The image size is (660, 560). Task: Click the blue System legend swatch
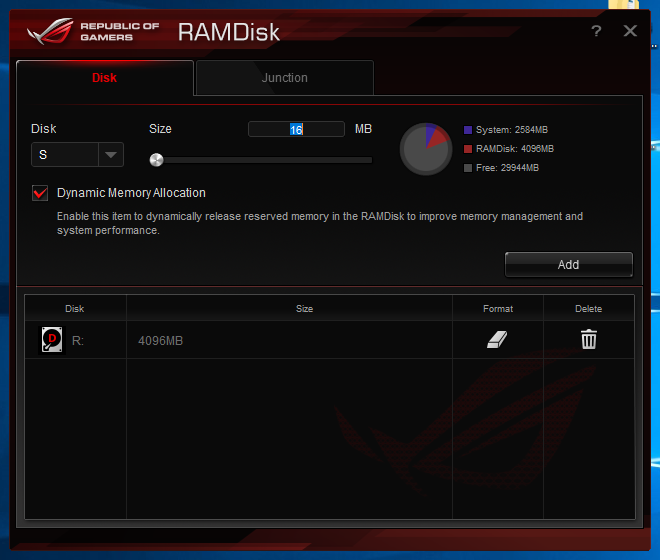468,131
